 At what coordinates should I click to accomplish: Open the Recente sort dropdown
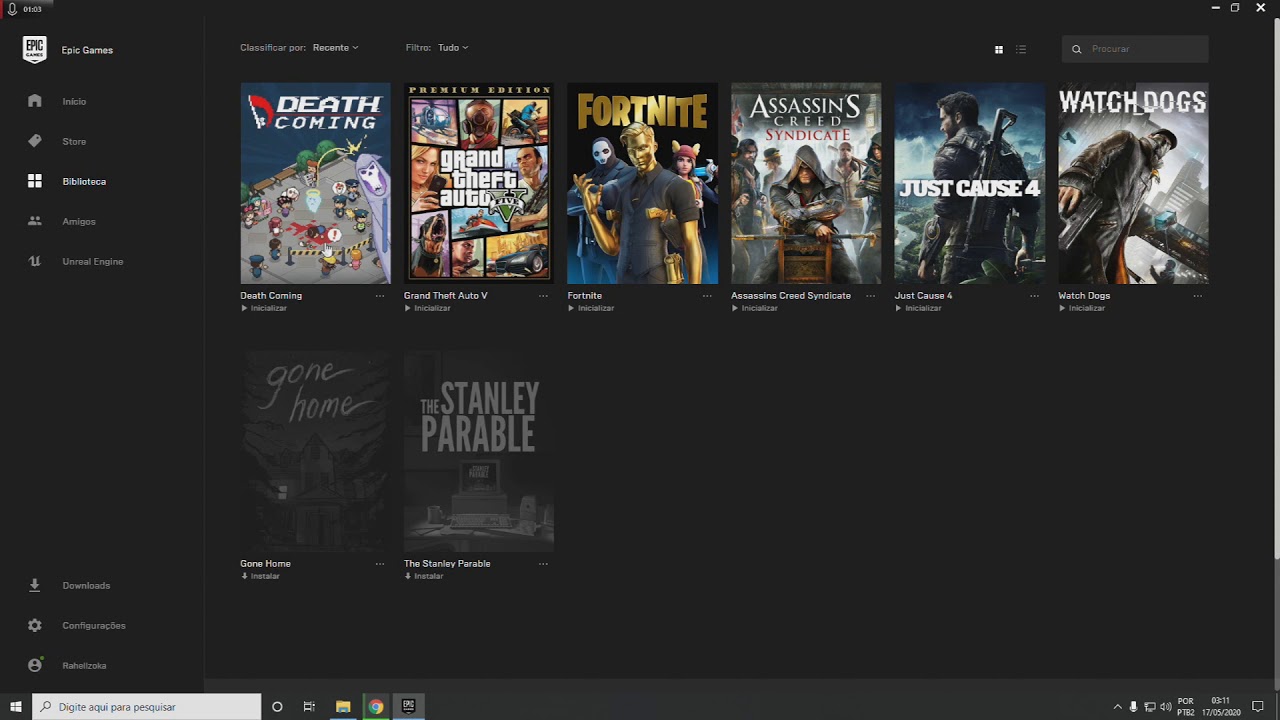[335, 48]
